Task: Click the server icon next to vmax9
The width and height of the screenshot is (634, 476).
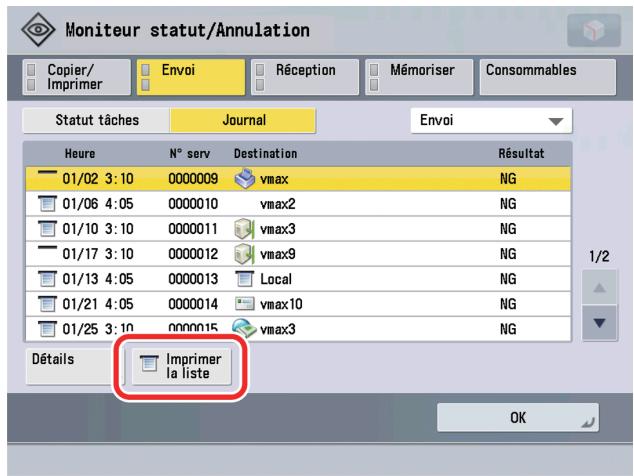Action: pos(244,254)
